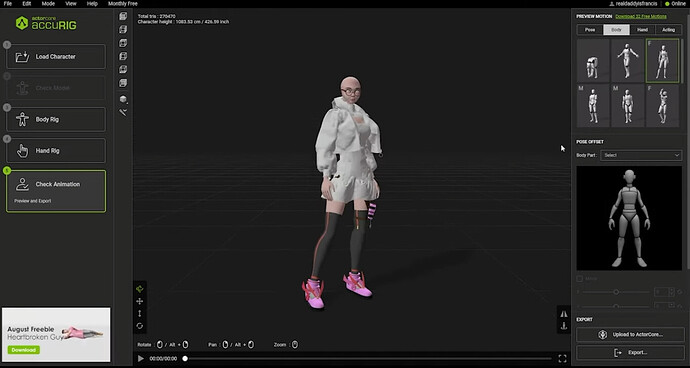Click the mirror motion icon above ground icon
This screenshot has width=690, height=368.
[x=564, y=314]
